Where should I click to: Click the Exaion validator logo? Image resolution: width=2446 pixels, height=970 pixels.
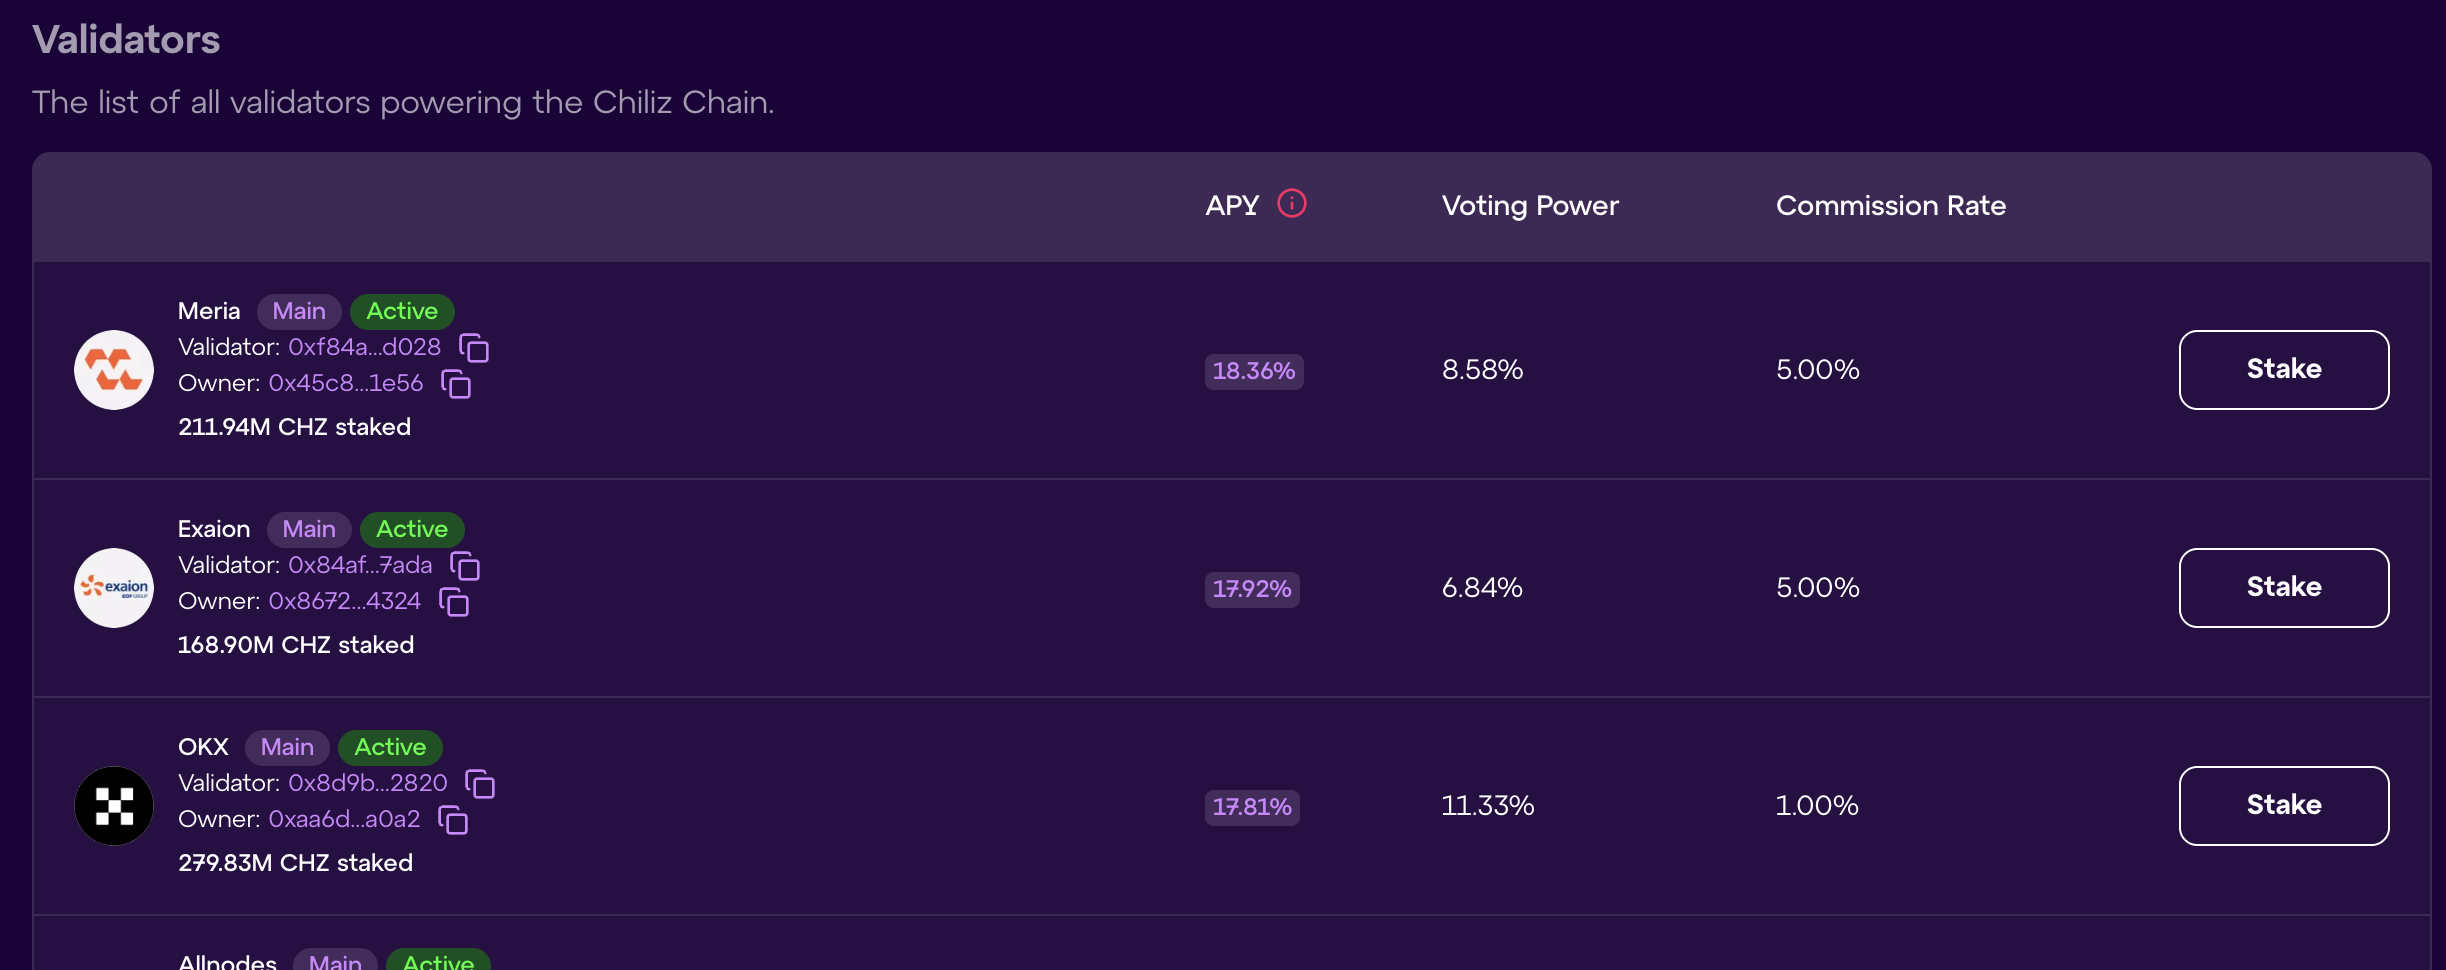114,588
